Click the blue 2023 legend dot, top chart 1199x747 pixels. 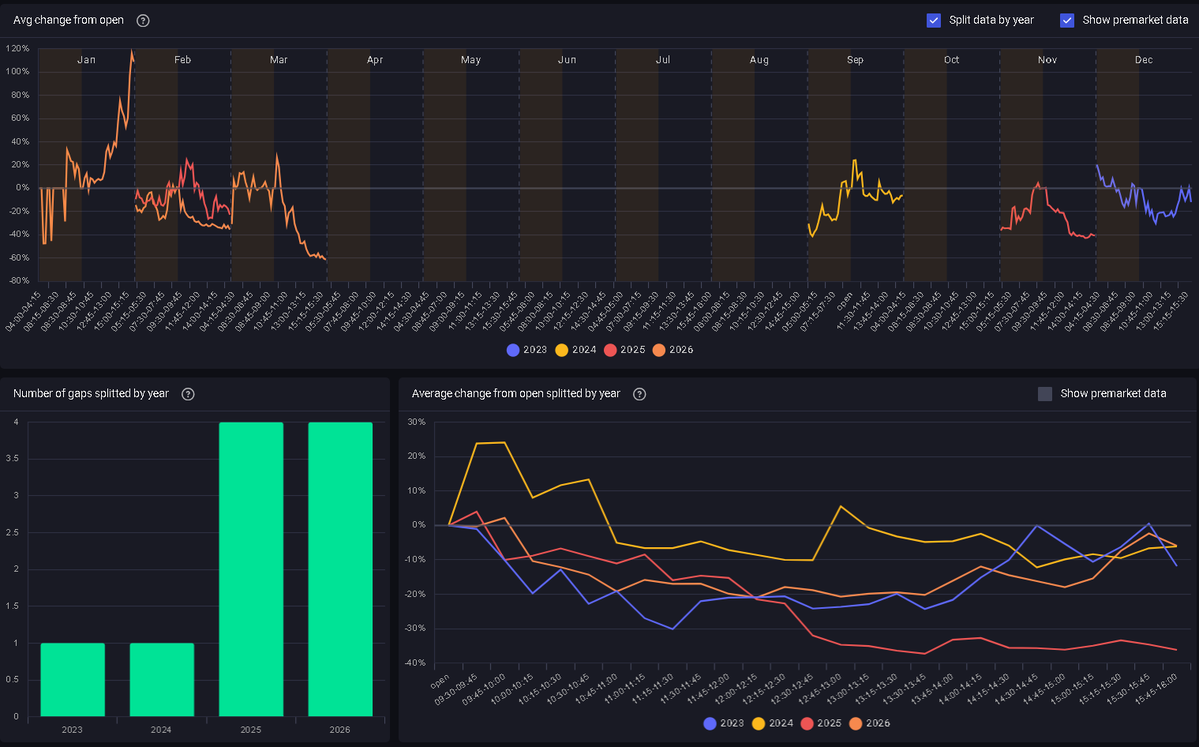click(x=513, y=350)
